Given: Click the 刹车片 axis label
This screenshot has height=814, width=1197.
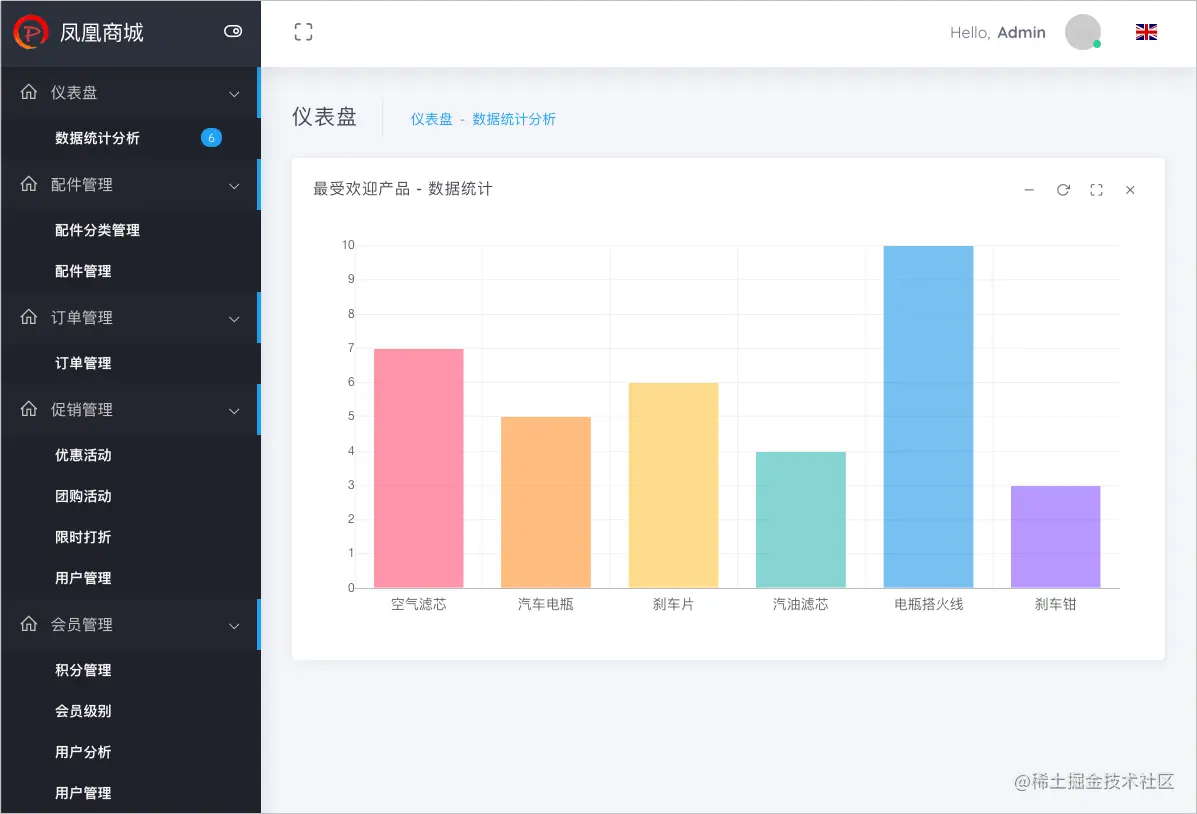Looking at the screenshot, I should coord(673,604).
